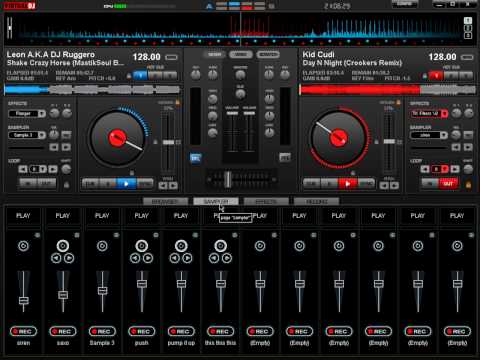Click left deck pitch slider handle
Image resolution: width=480 pixels, height=360 pixels.
pos(168,142)
